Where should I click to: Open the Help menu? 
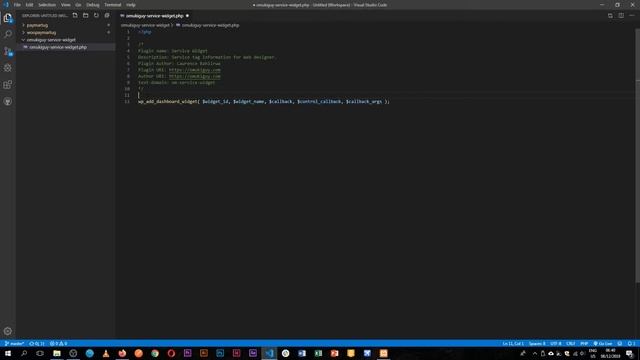(131, 5)
